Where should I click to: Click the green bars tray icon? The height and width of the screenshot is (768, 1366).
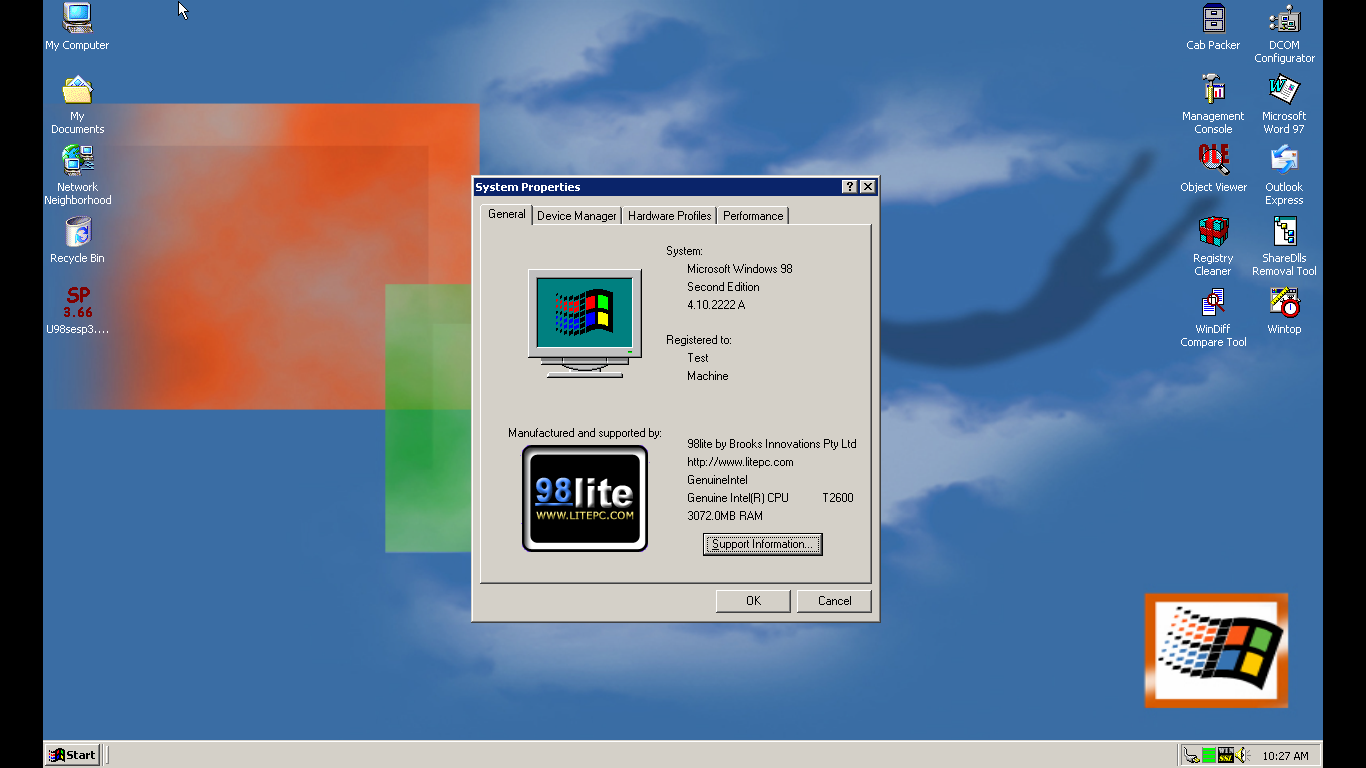coord(1209,755)
